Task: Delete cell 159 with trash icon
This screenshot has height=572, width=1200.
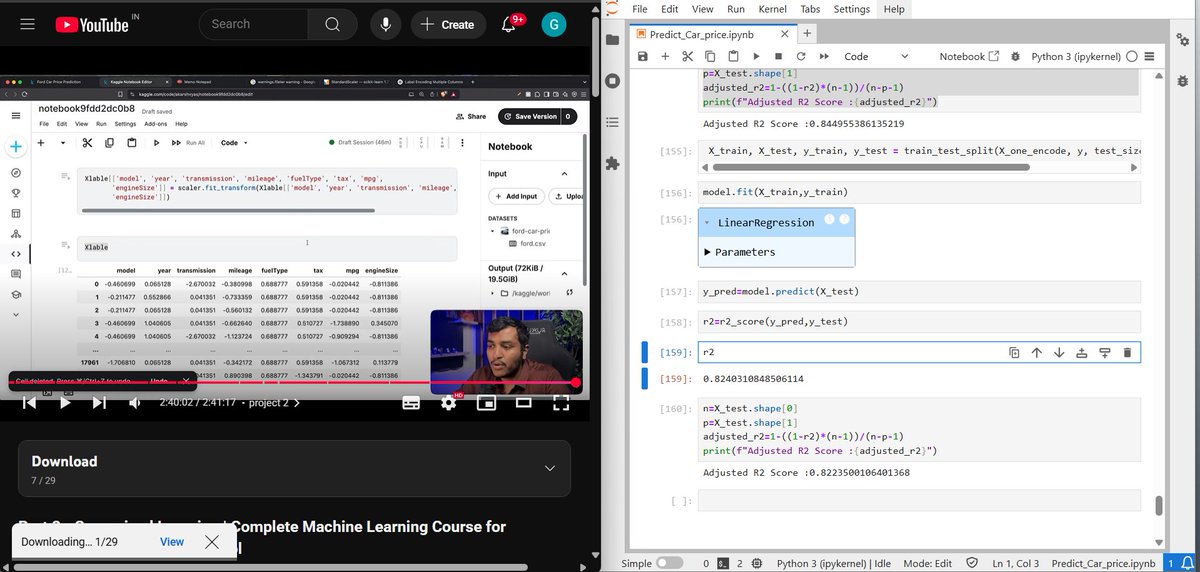Action: coord(1127,352)
